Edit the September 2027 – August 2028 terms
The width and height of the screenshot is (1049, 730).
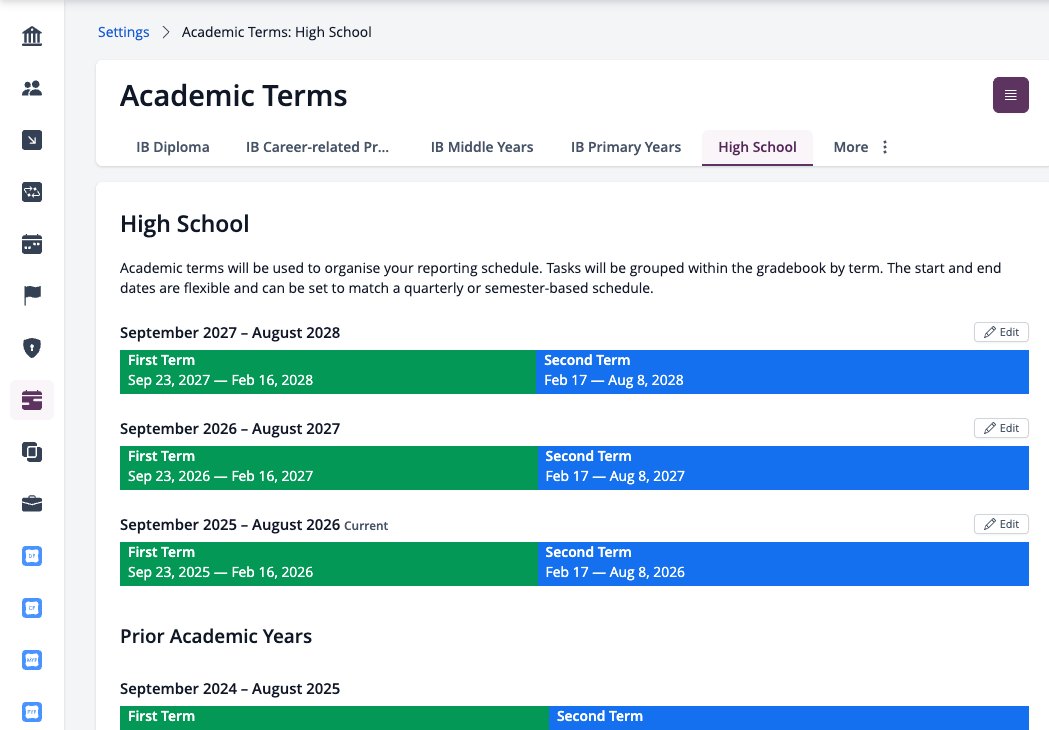pos(1001,332)
